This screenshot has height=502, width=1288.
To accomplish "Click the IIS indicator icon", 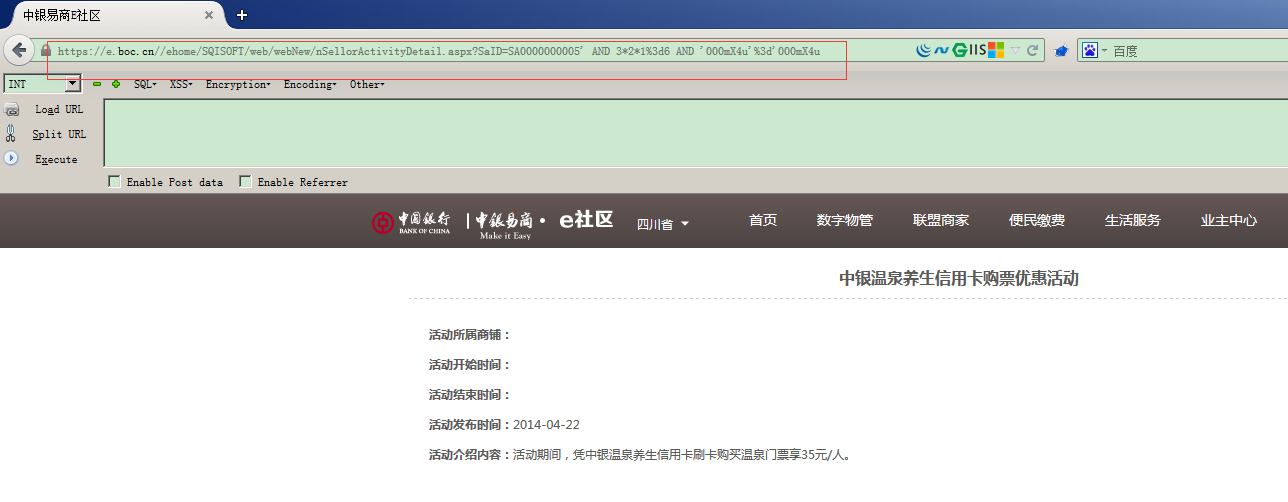I will point(976,50).
